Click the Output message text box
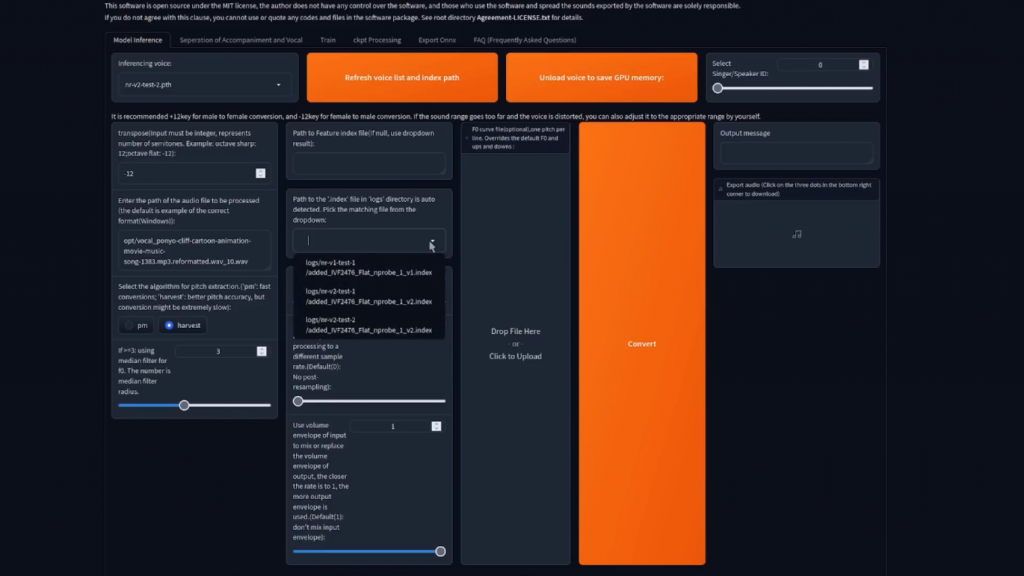This screenshot has width=1024, height=576. (x=796, y=153)
